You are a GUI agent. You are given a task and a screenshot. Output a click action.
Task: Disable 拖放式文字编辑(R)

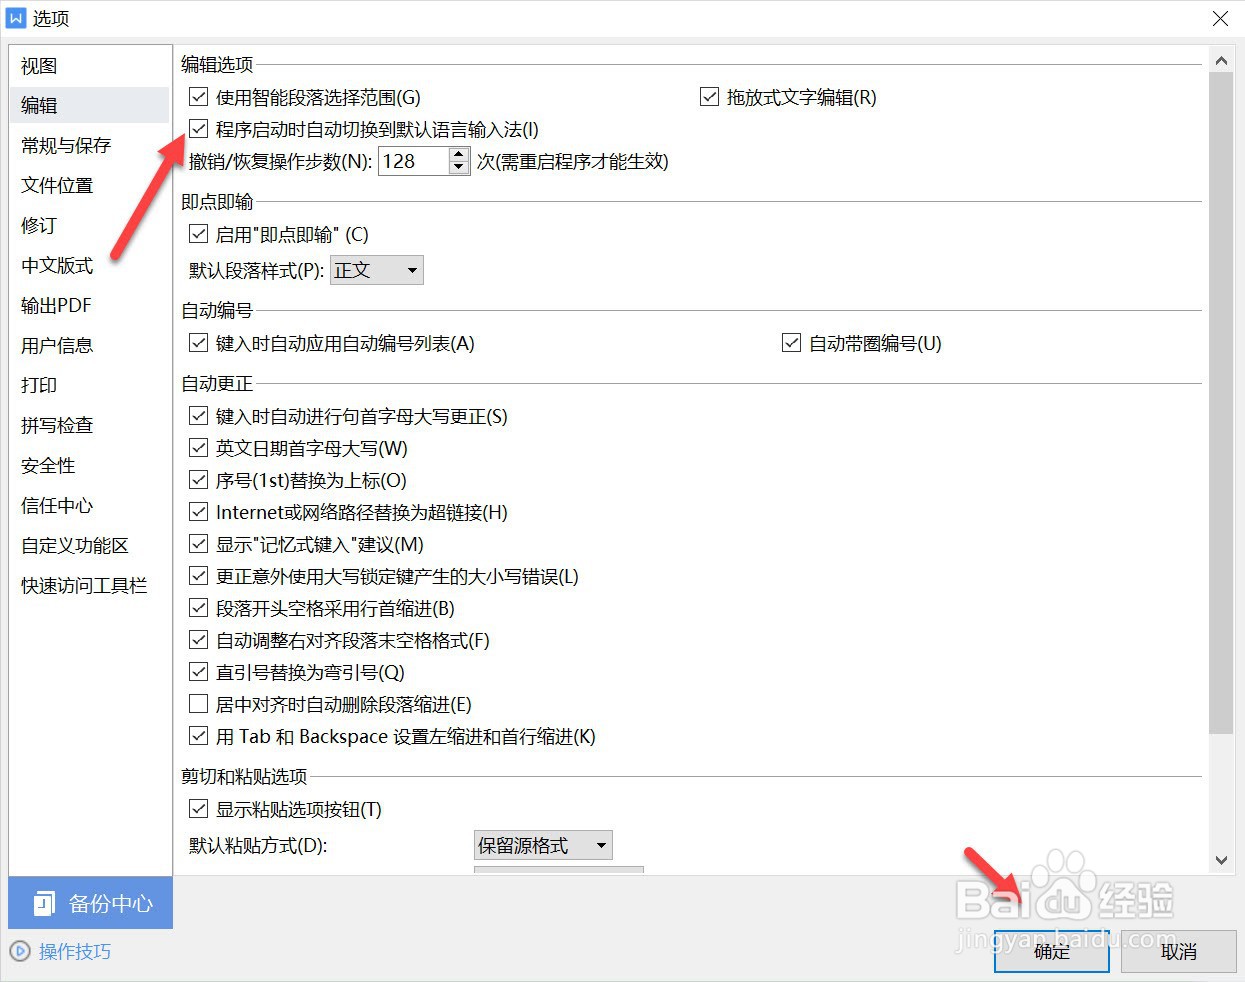(709, 96)
